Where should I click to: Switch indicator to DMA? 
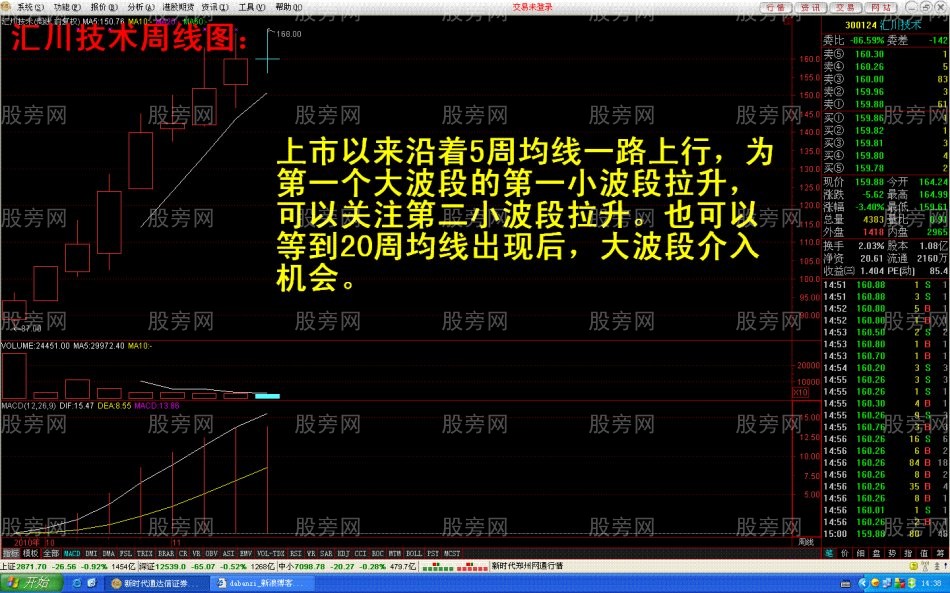pos(108,553)
